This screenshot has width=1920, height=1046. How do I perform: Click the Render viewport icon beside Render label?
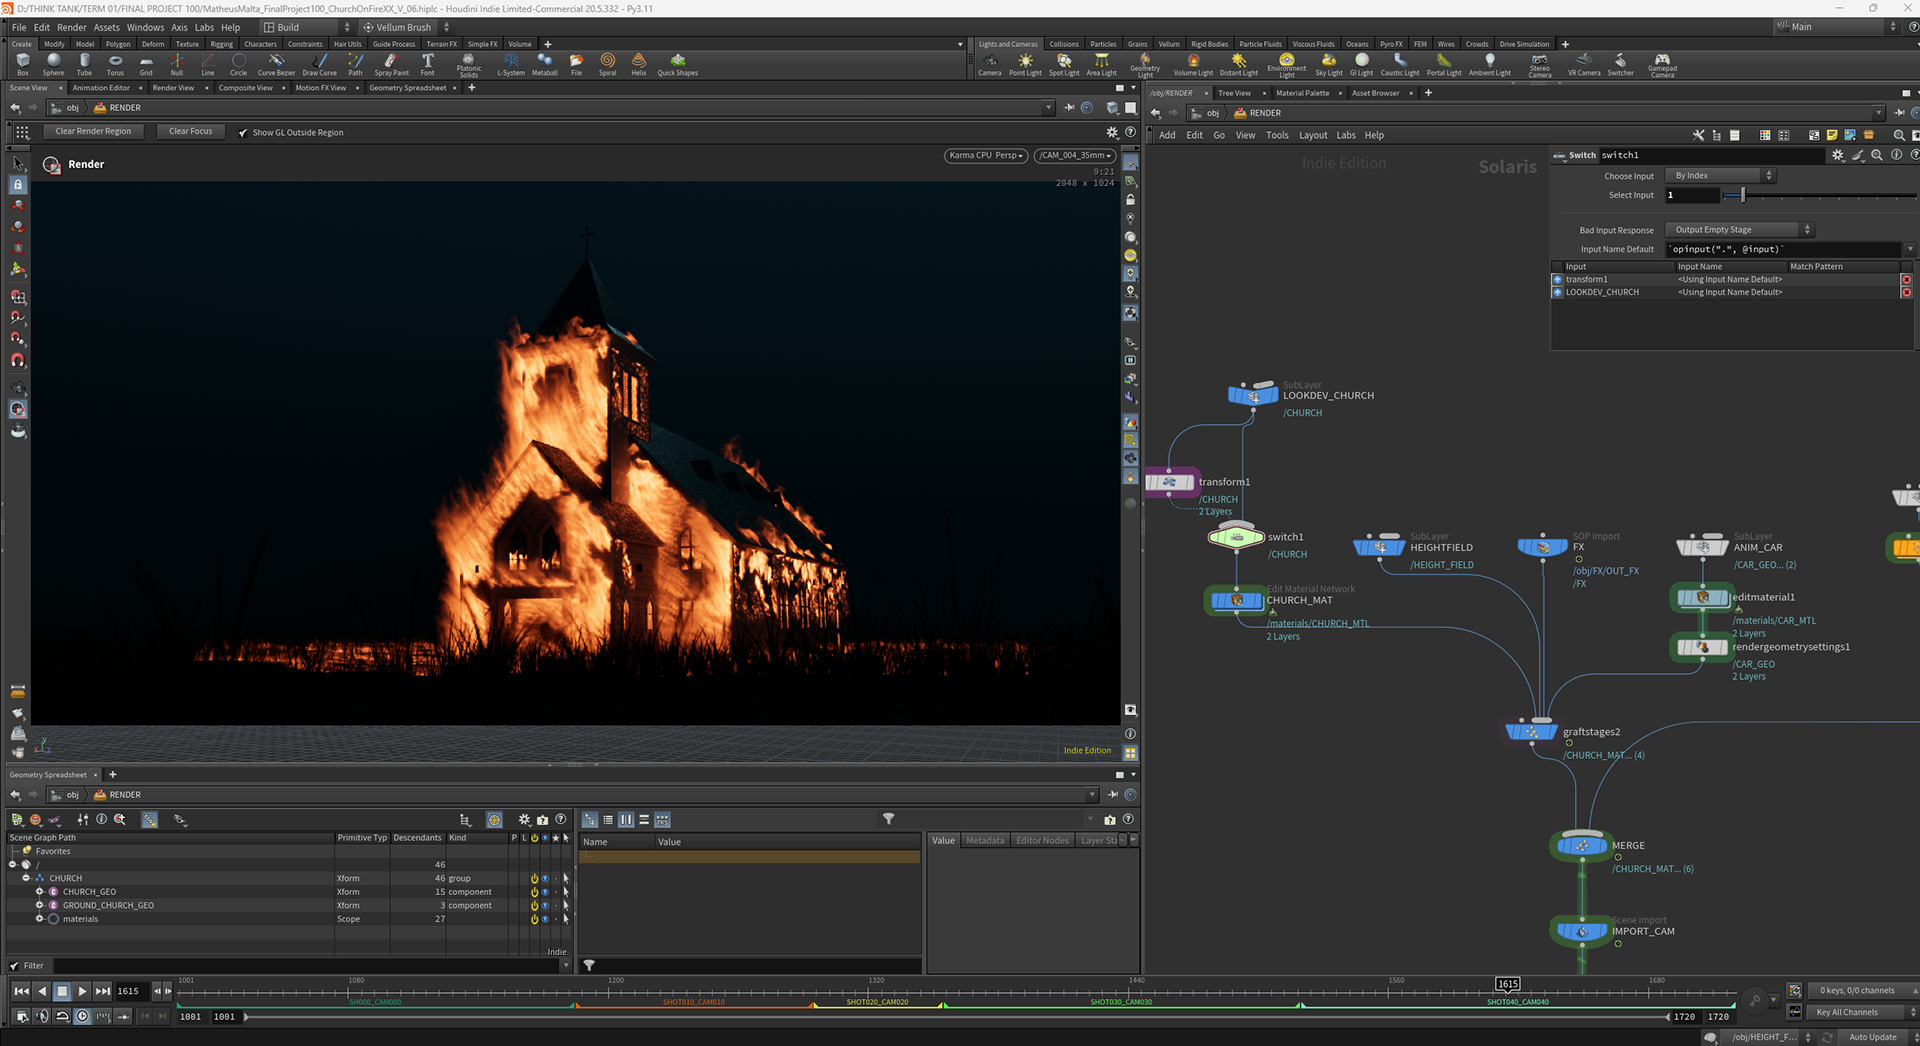point(52,165)
